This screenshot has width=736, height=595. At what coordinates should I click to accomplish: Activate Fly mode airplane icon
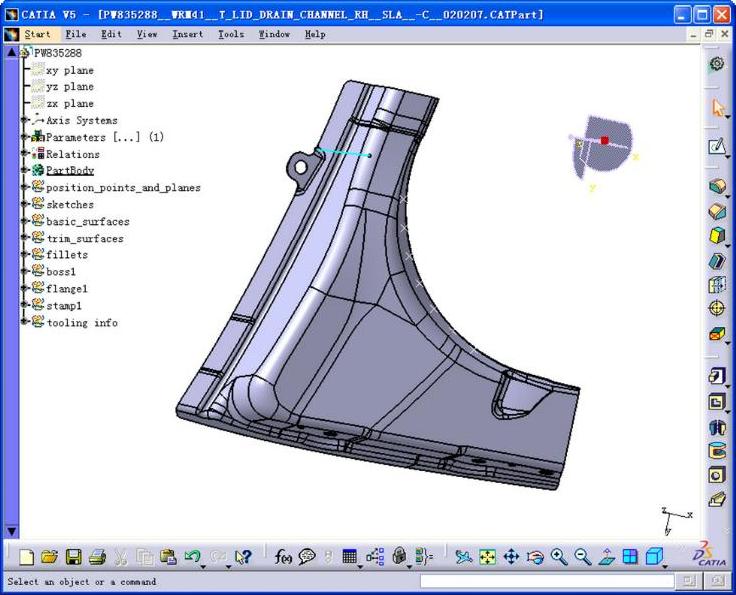464,557
